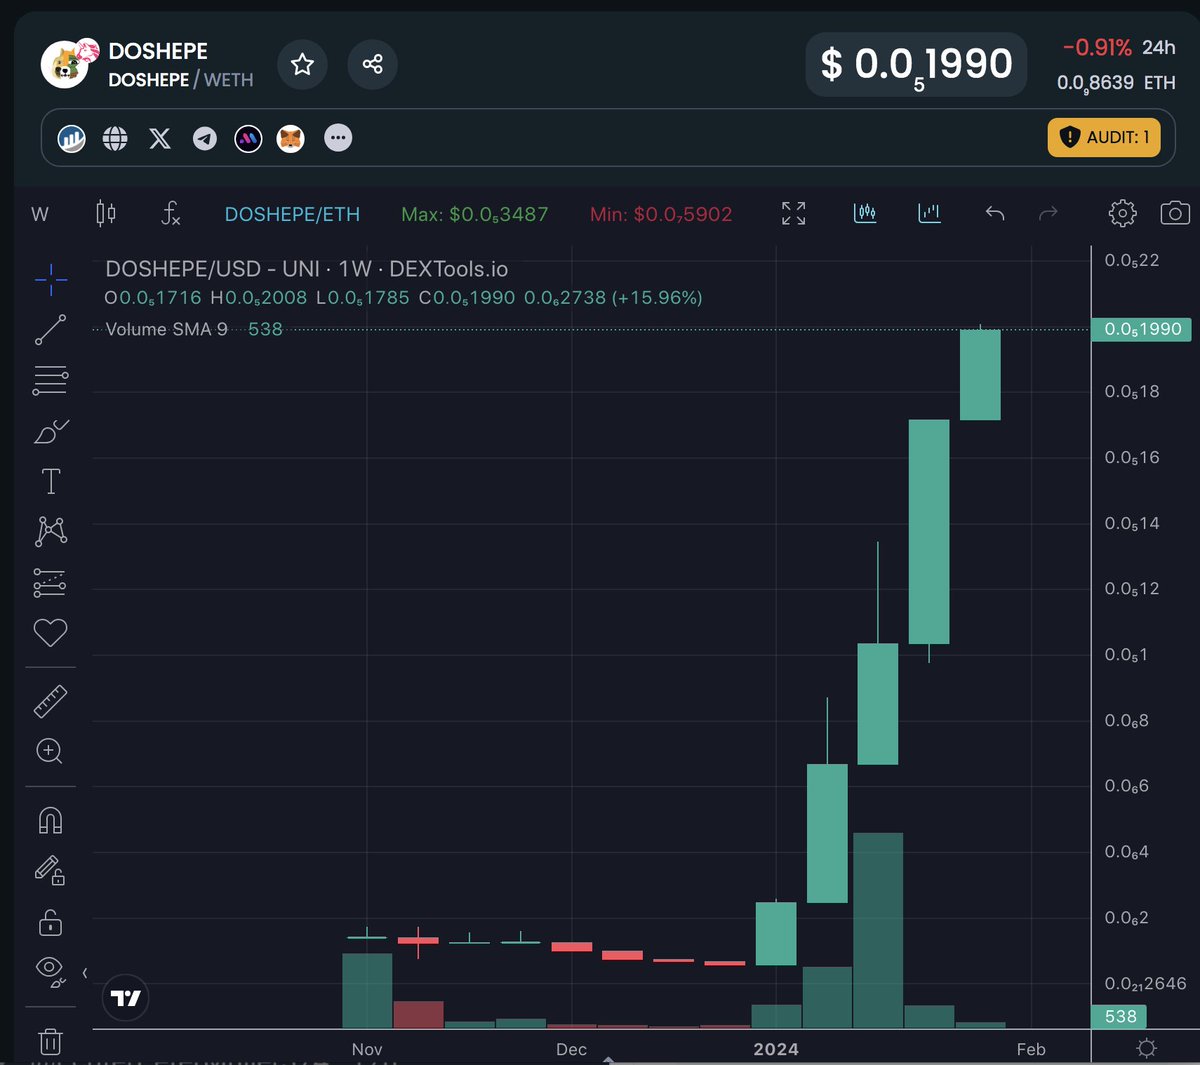This screenshot has height=1065, width=1200.
Task: Click the $ 0.0₅1990 price display
Action: pos(916,66)
